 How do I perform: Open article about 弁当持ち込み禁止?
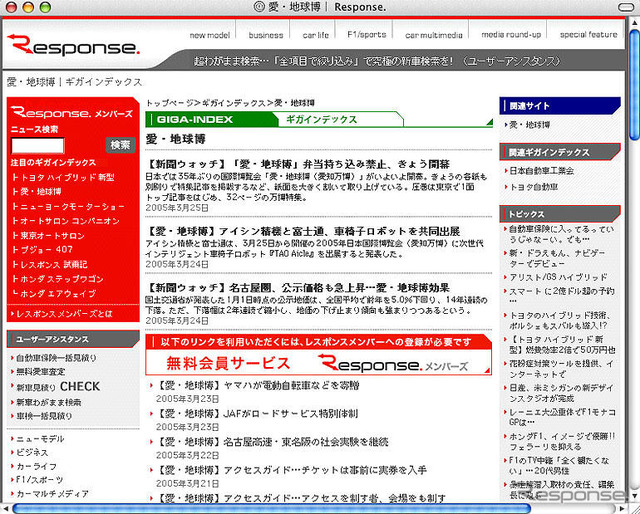(298, 164)
